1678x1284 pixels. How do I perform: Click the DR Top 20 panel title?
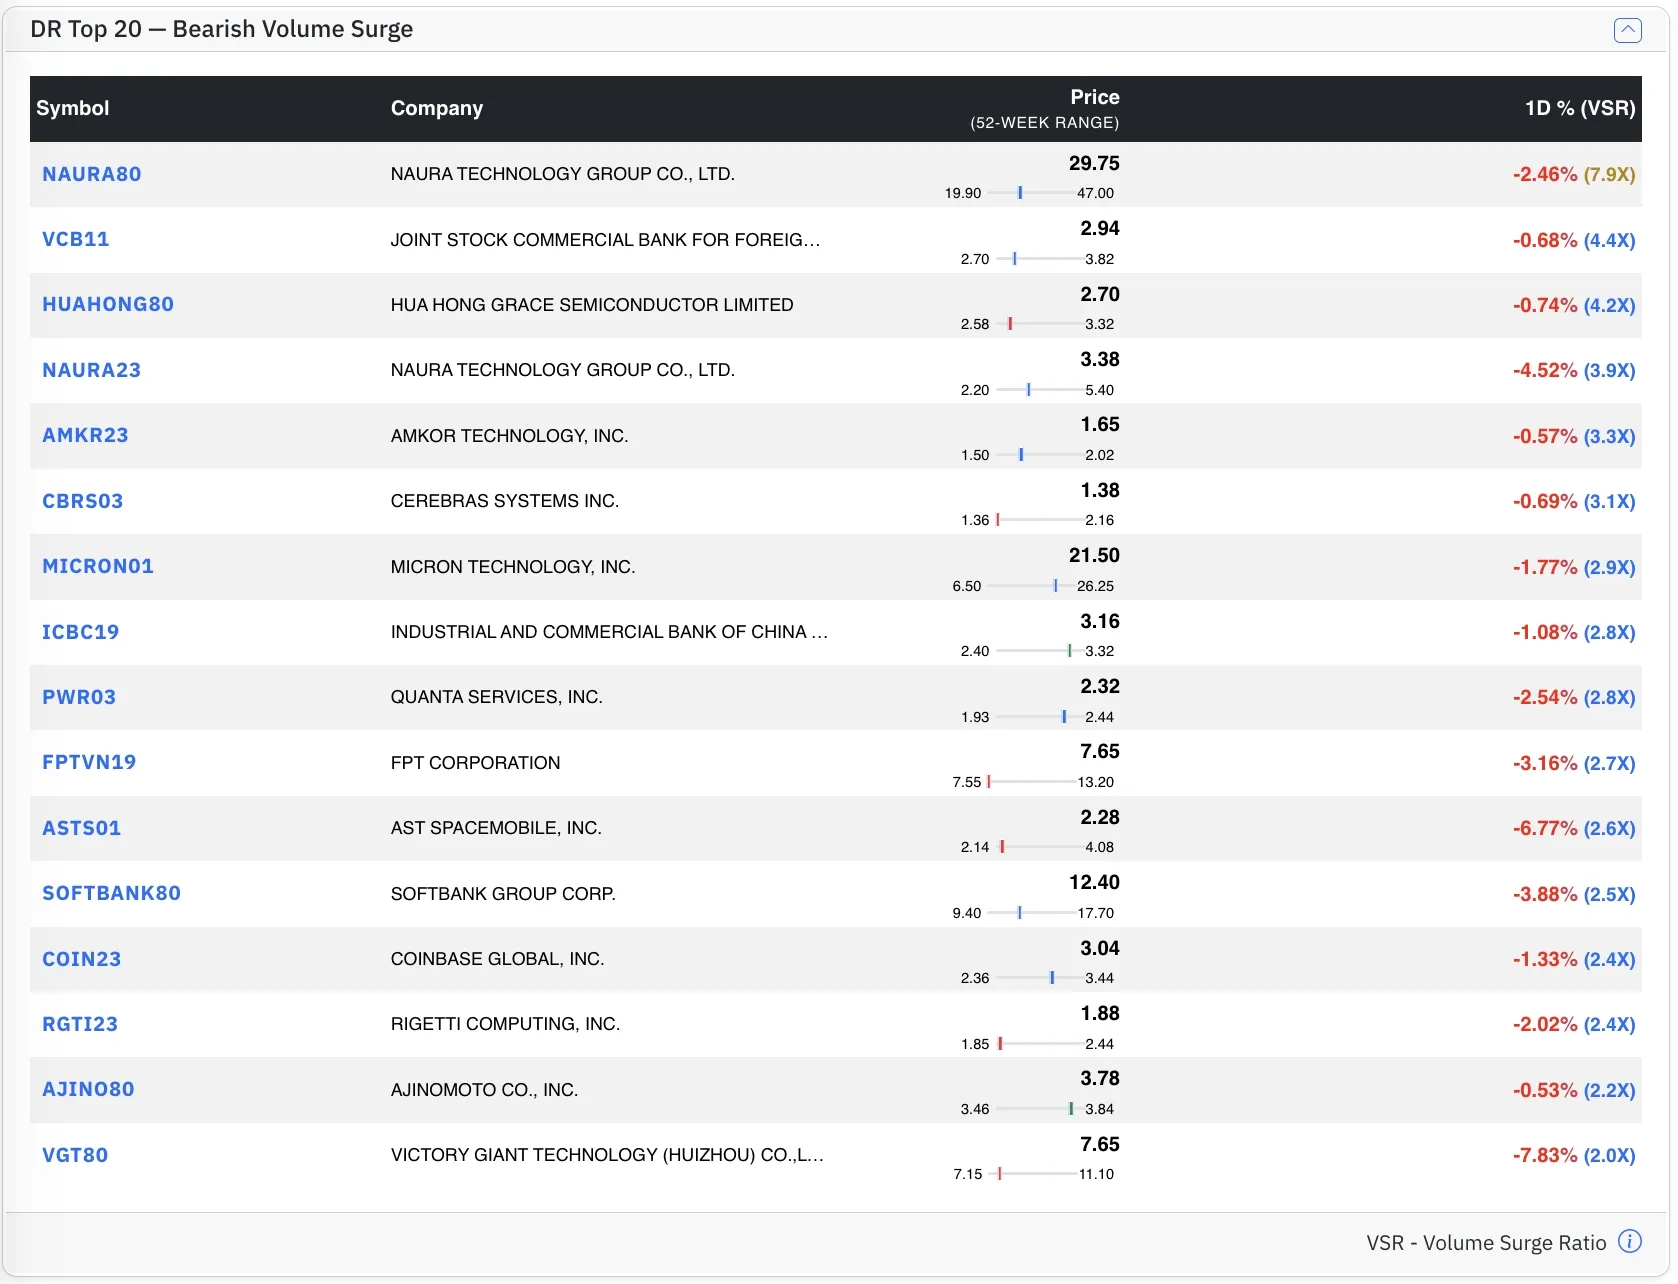click(222, 29)
